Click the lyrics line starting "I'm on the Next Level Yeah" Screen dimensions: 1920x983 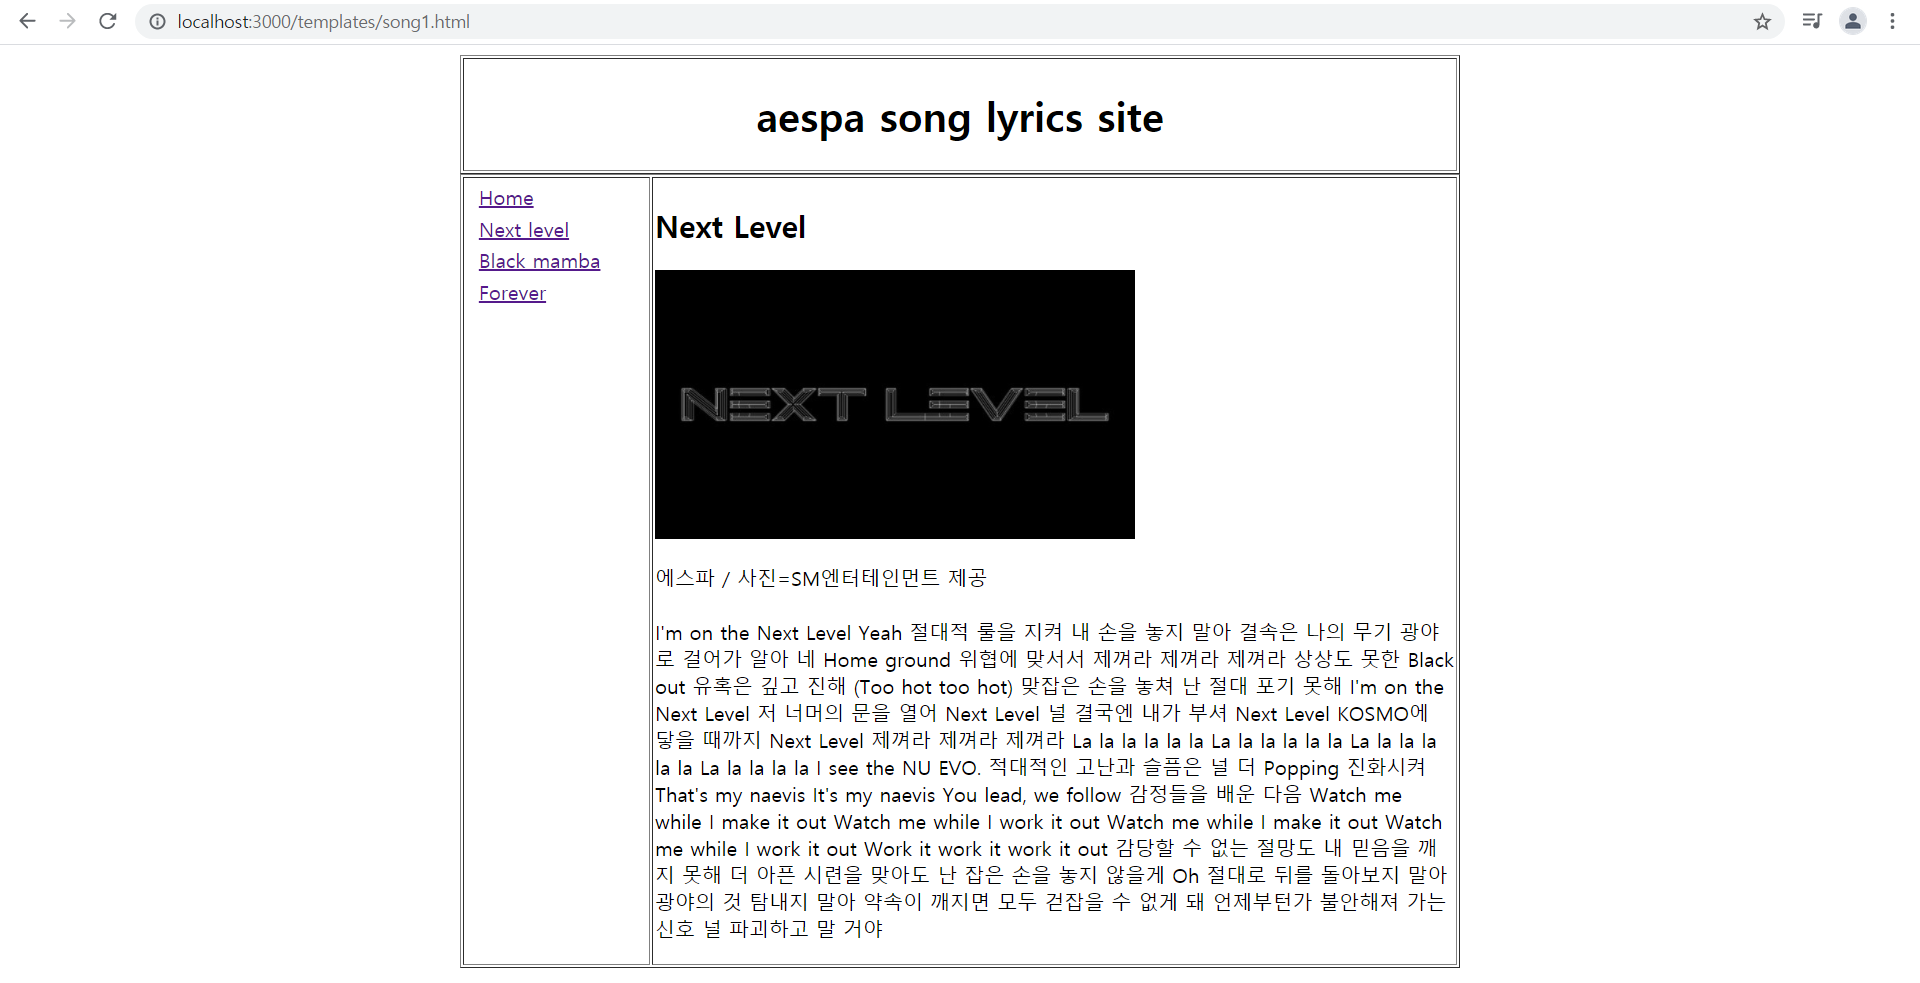coord(1047,633)
